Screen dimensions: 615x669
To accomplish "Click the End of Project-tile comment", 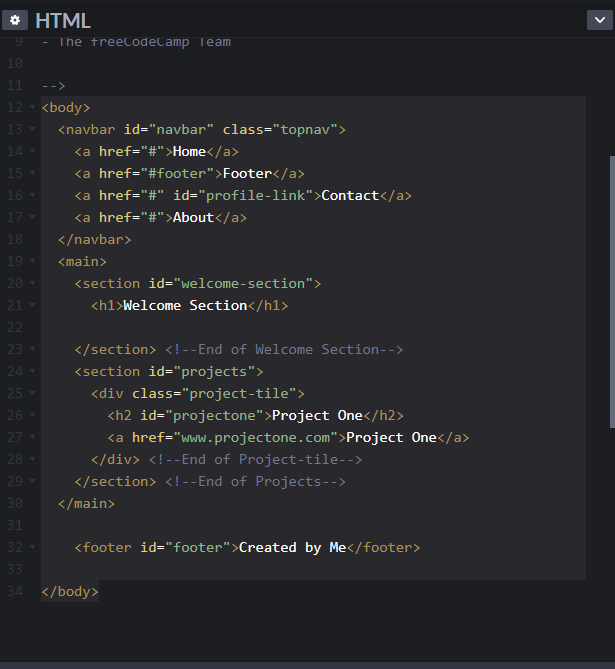I will point(255,460).
